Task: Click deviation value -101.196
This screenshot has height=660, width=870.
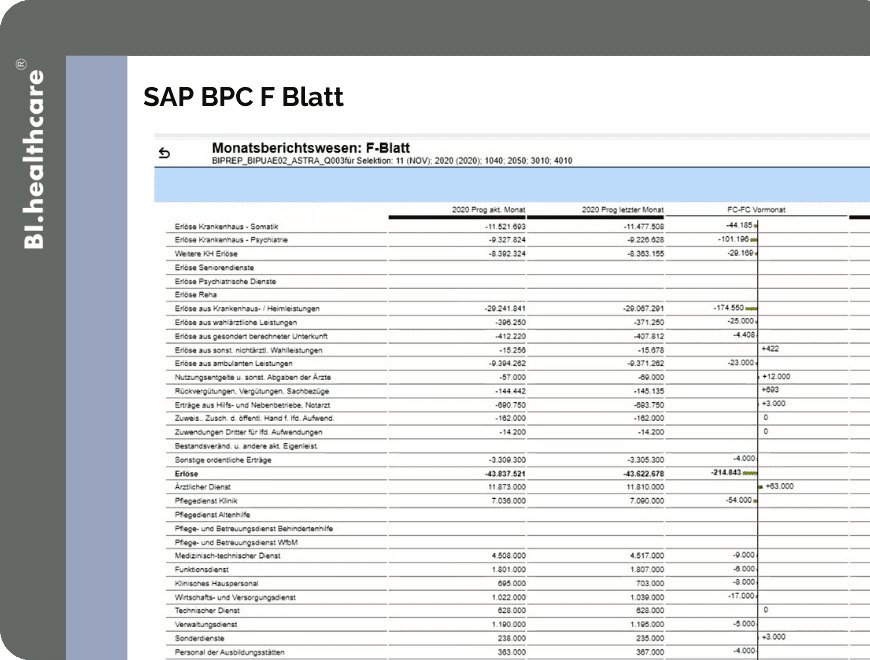Action: tap(734, 239)
